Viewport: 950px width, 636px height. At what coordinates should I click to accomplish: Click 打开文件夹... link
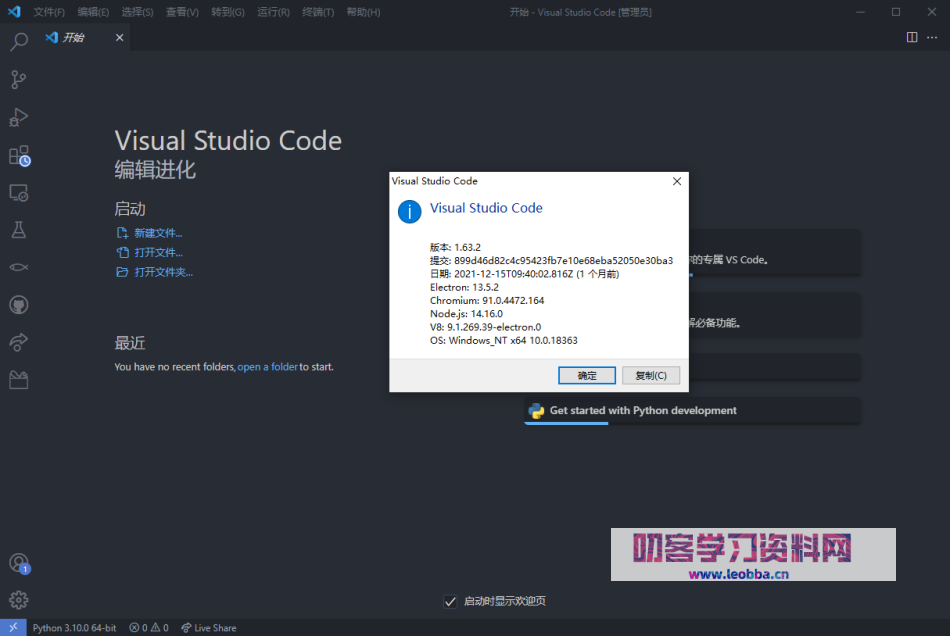point(164,272)
